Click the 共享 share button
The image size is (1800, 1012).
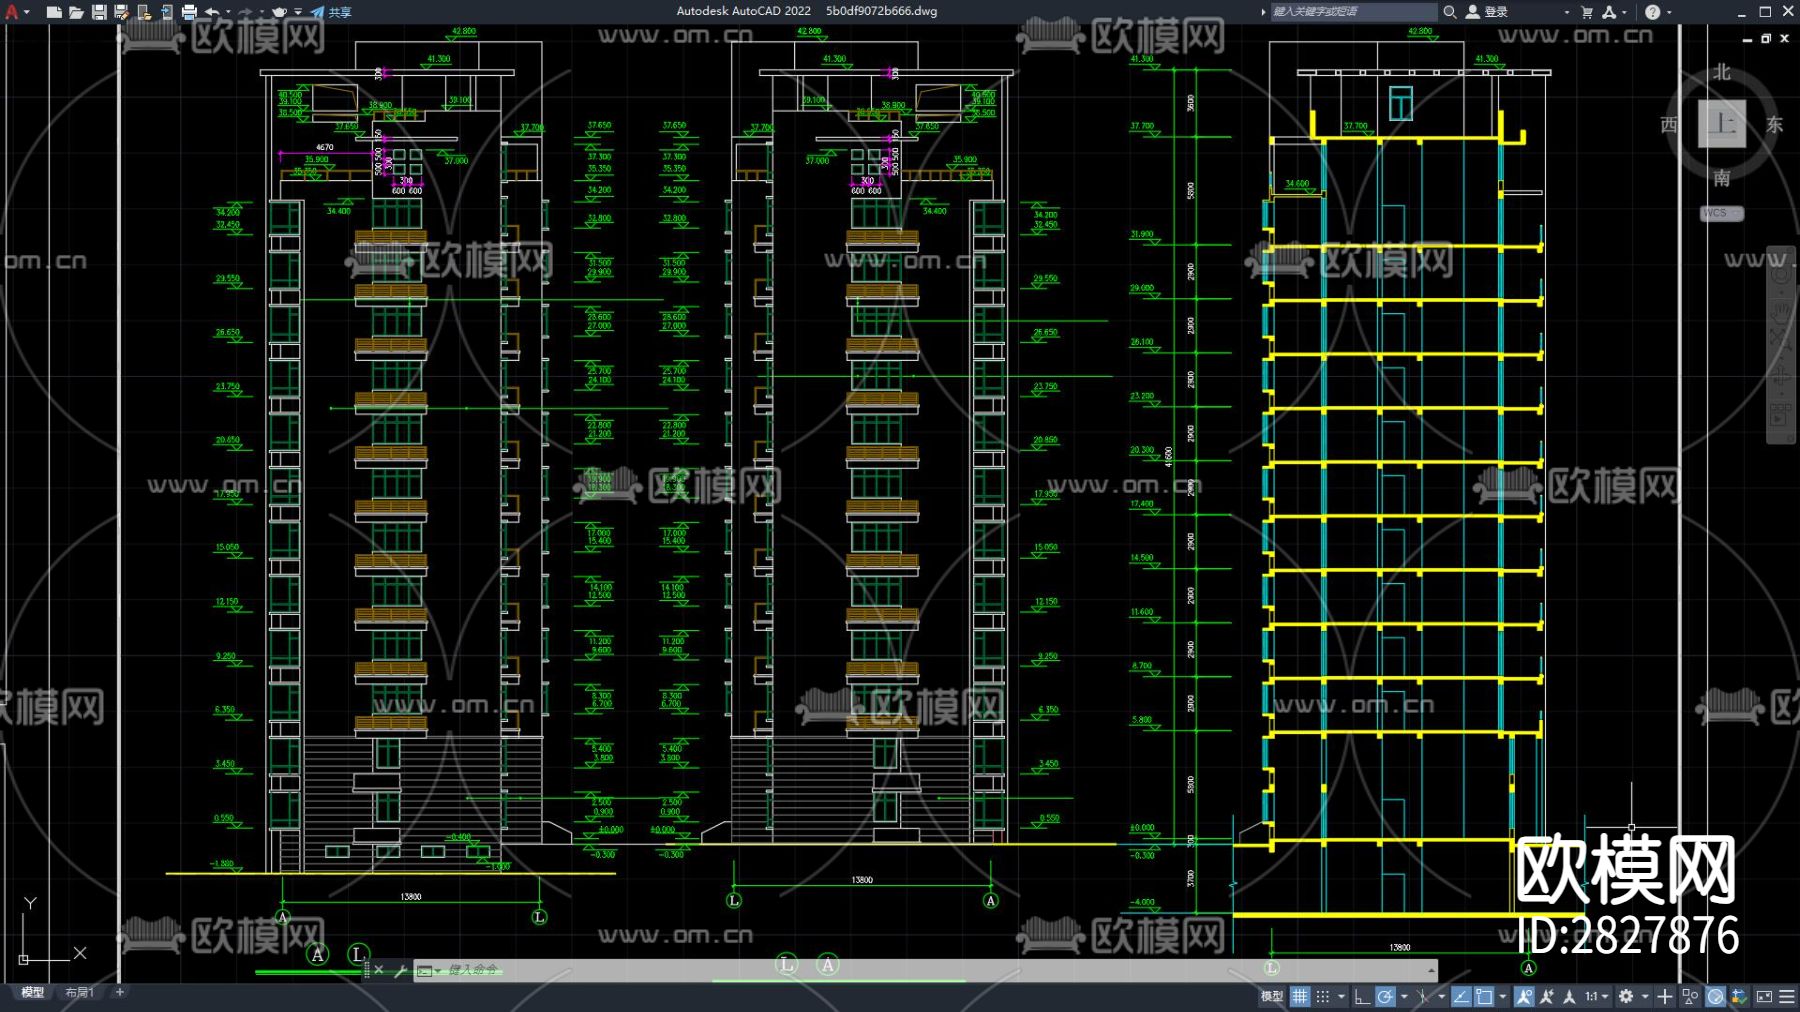coord(331,12)
